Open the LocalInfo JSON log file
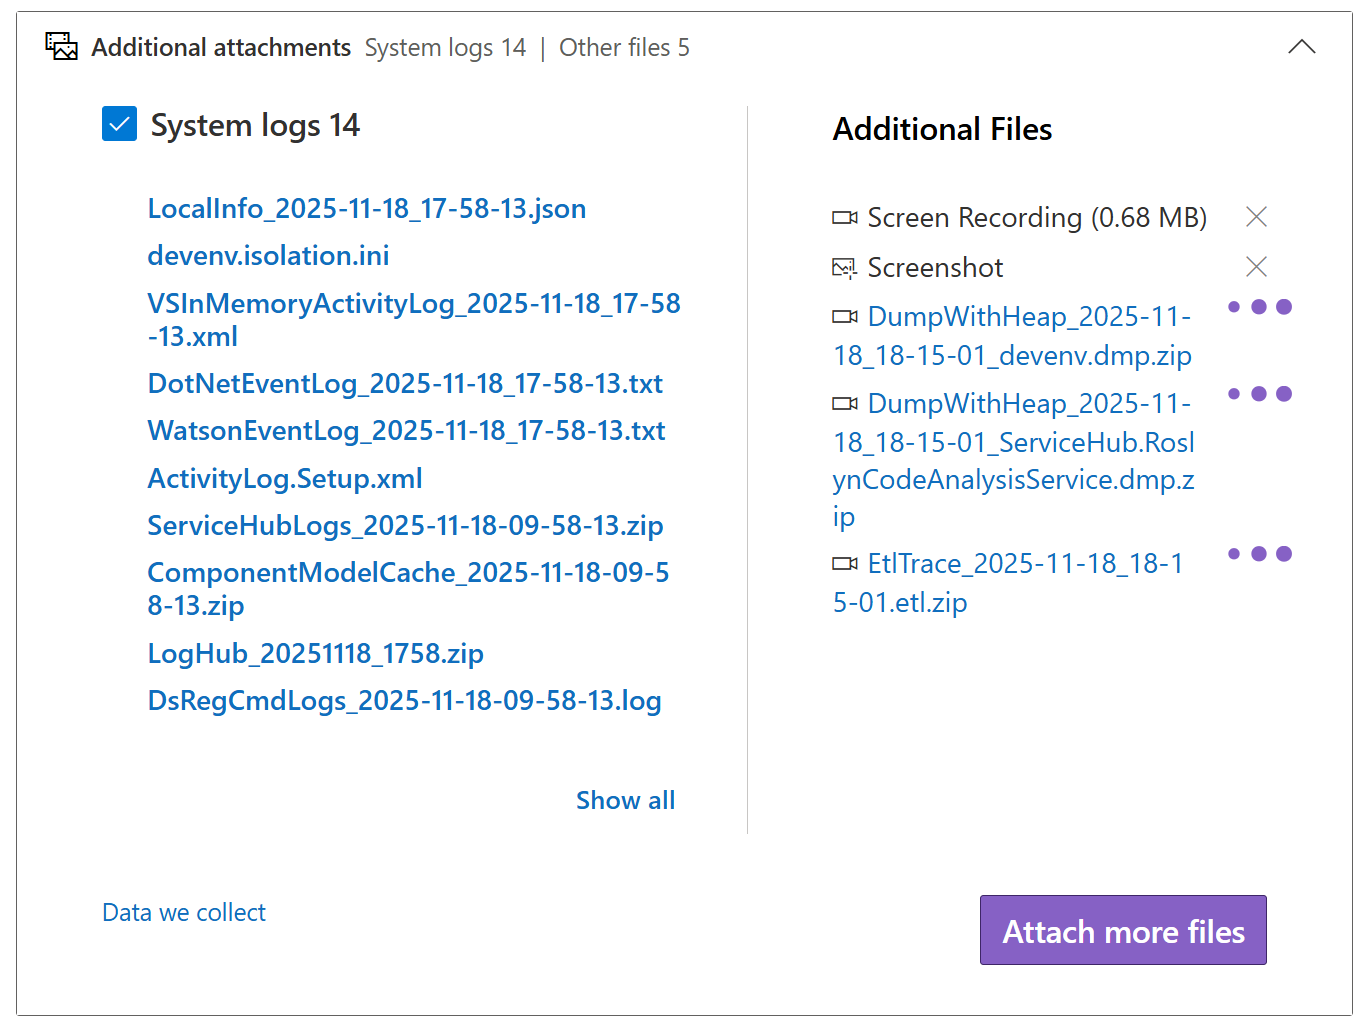Screen dimensions: 1368x1027 [366, 208]
